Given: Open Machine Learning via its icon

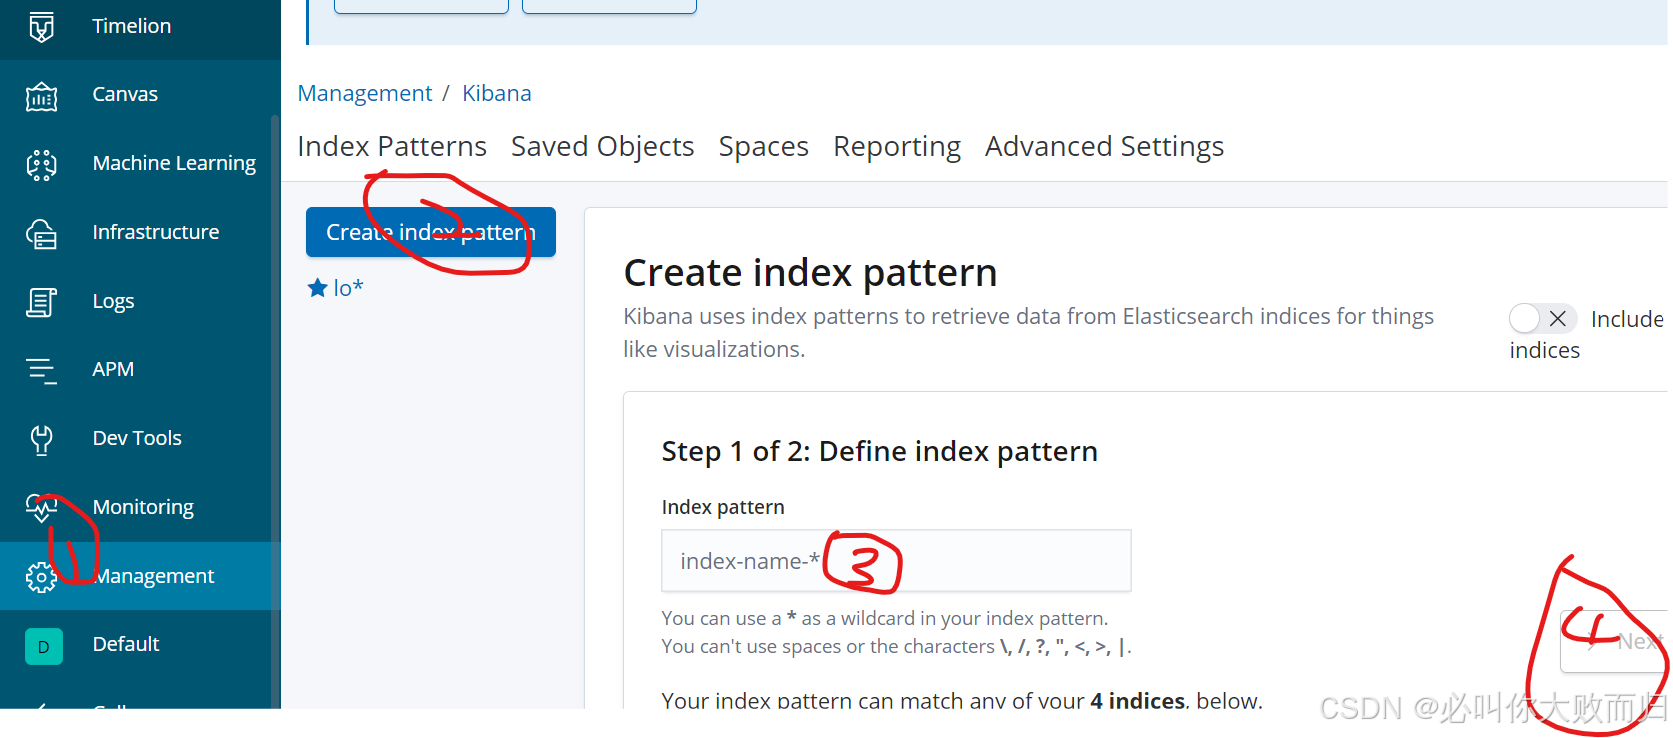Looking at the screenshot, I should 41,164.
